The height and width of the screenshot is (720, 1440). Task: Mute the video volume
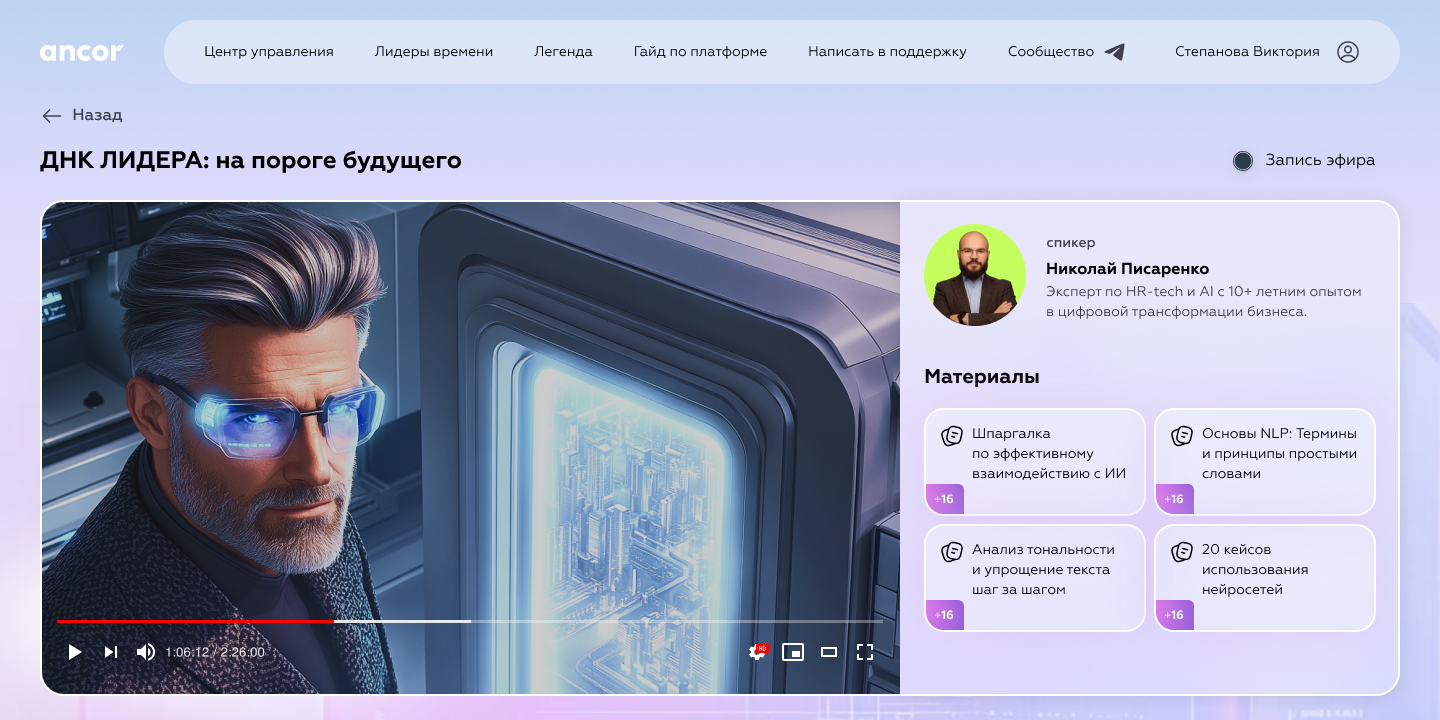click(146, 652)
